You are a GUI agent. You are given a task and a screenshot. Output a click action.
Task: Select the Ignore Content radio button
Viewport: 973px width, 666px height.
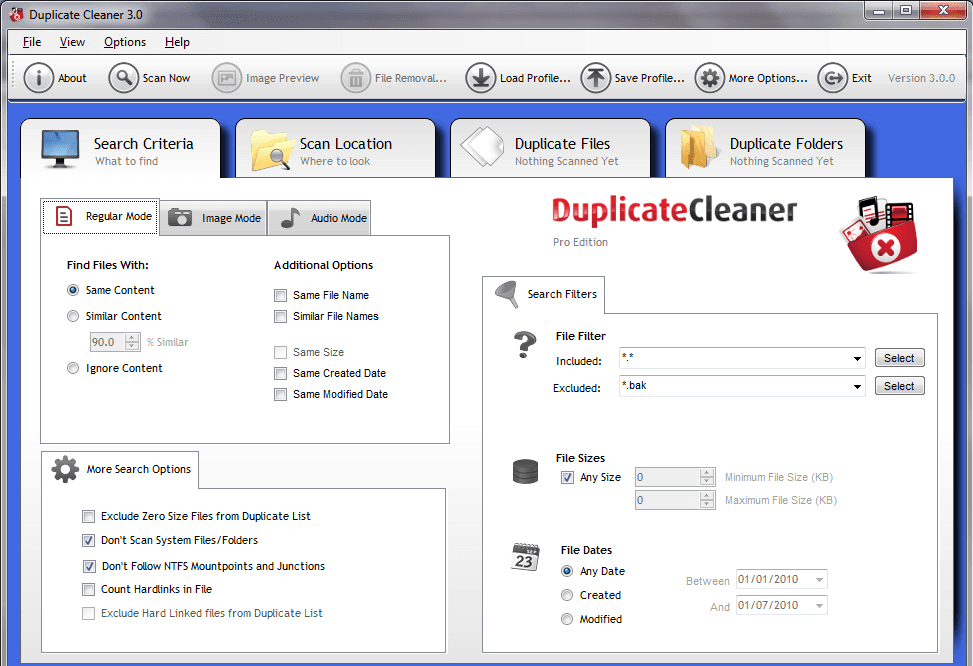[x=73, y=368]
